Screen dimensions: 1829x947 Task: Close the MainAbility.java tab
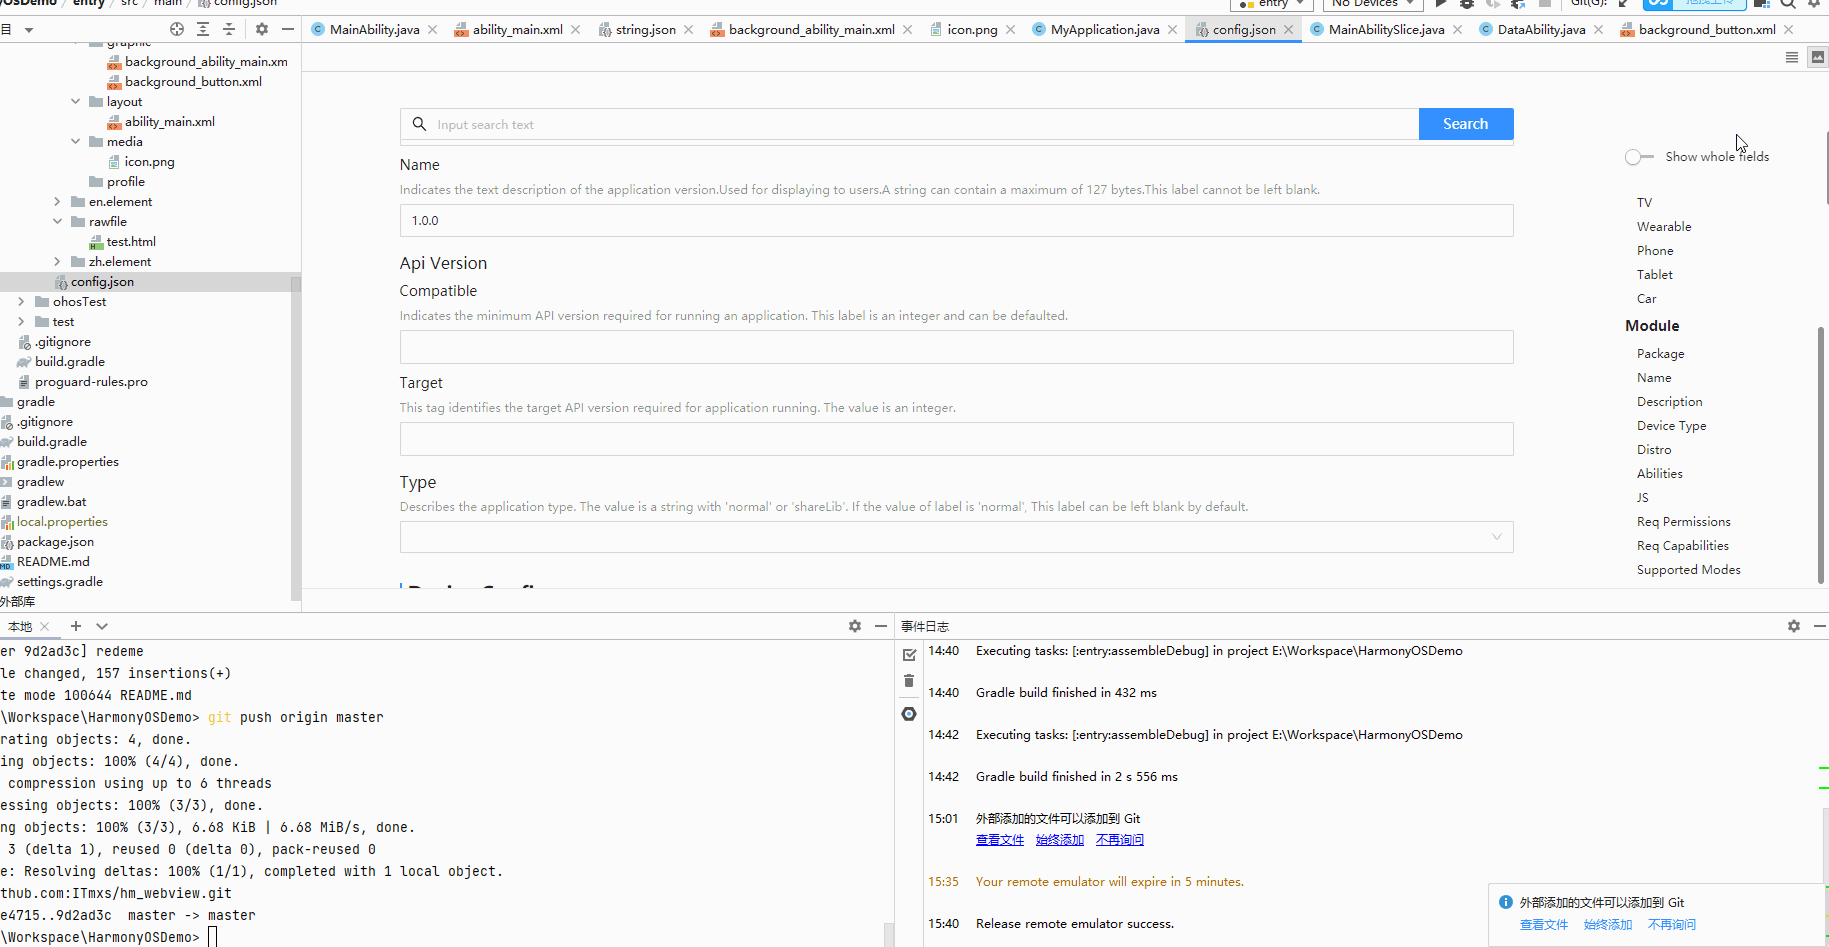pyautogui.click(x=433, y=30)
